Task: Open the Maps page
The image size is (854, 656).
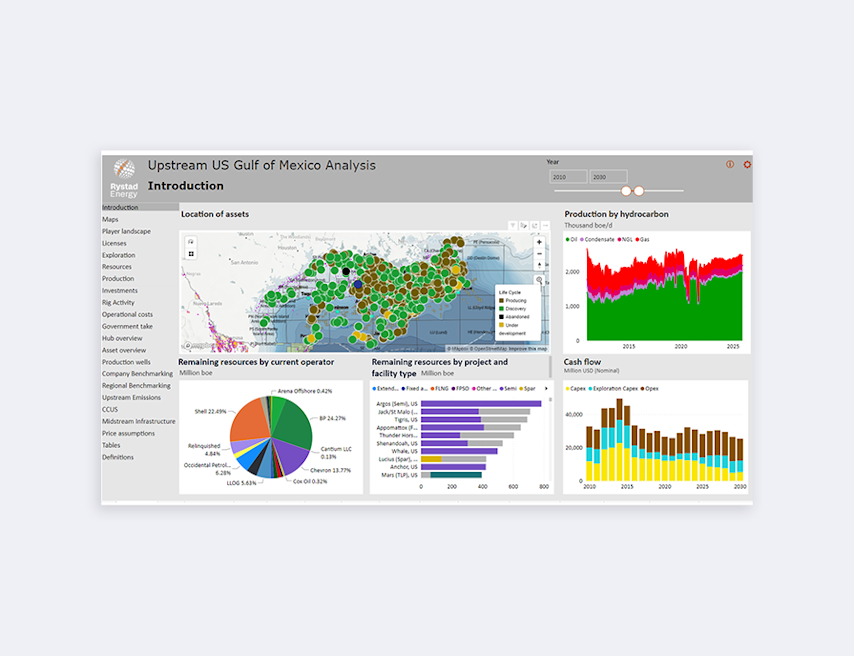Action: [x=110, y=220]
